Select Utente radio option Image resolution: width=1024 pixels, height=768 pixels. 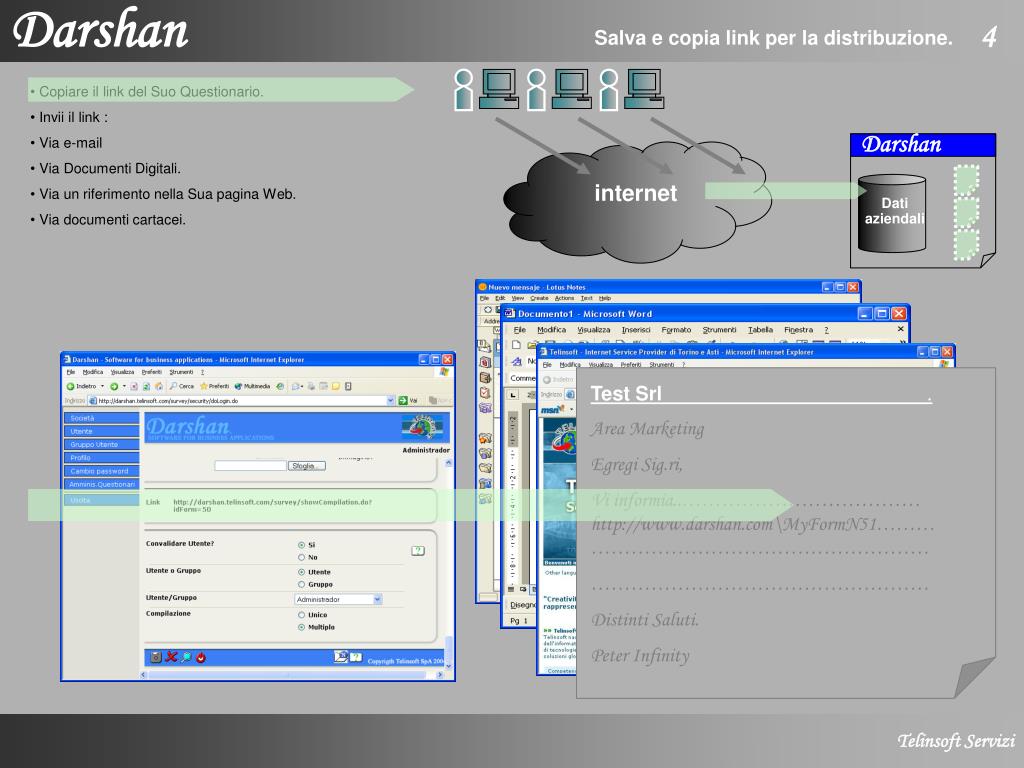[301, 572]
